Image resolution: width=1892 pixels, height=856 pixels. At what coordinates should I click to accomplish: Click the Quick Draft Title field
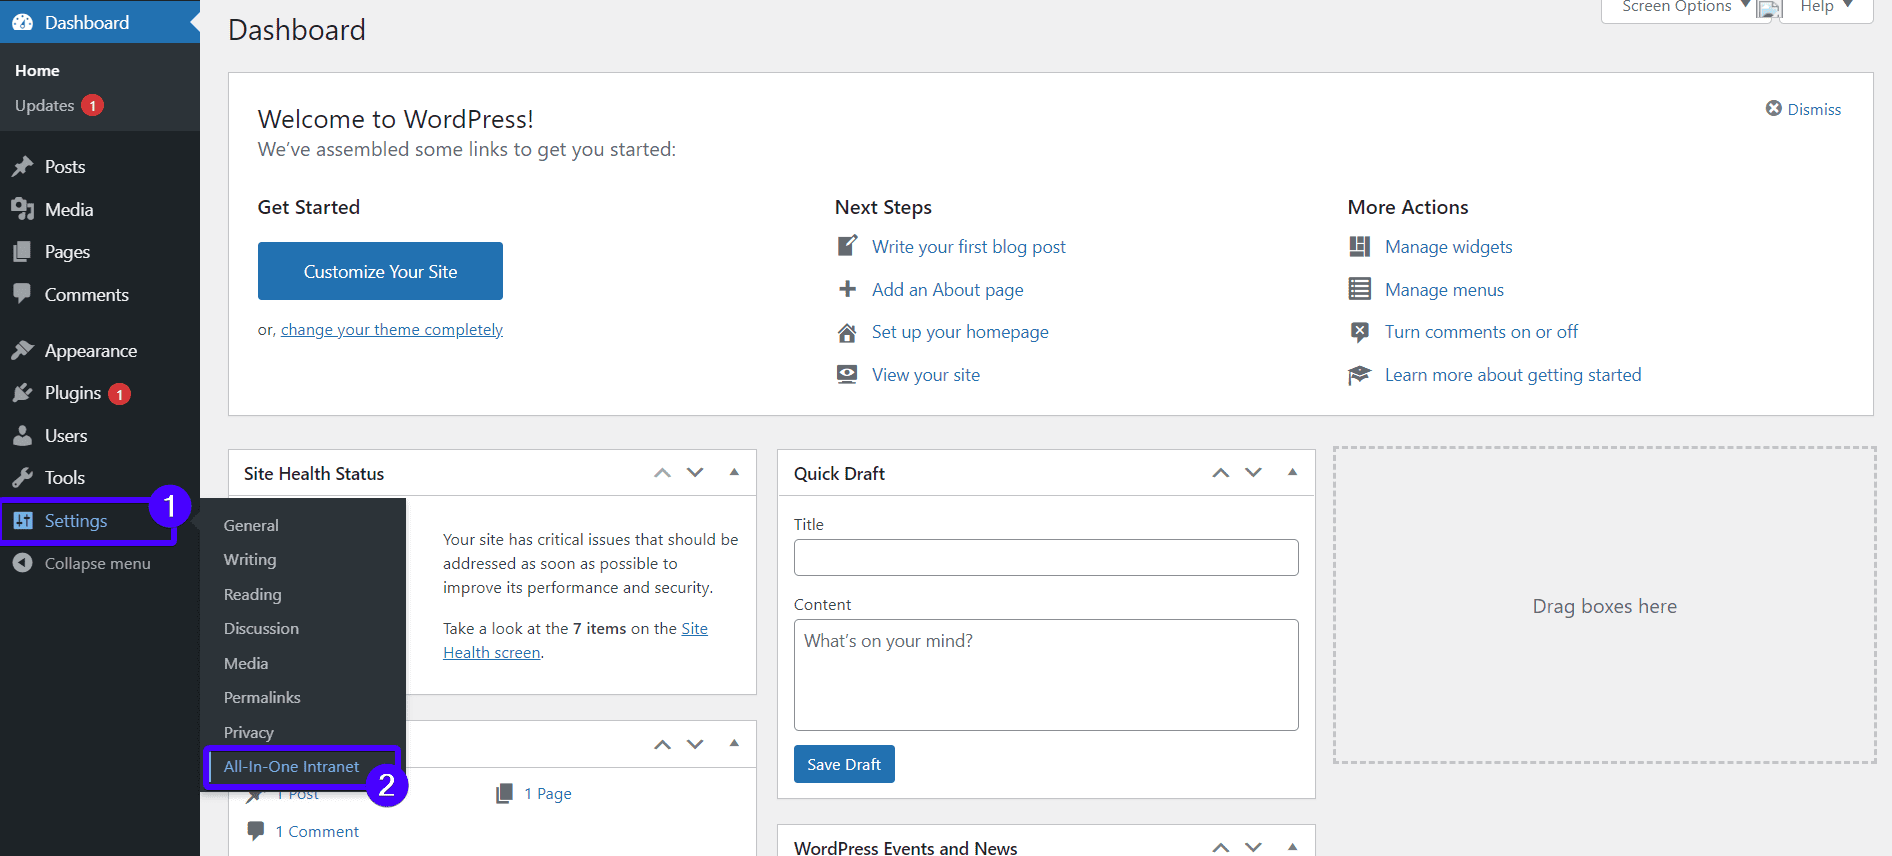point(1046,557)
